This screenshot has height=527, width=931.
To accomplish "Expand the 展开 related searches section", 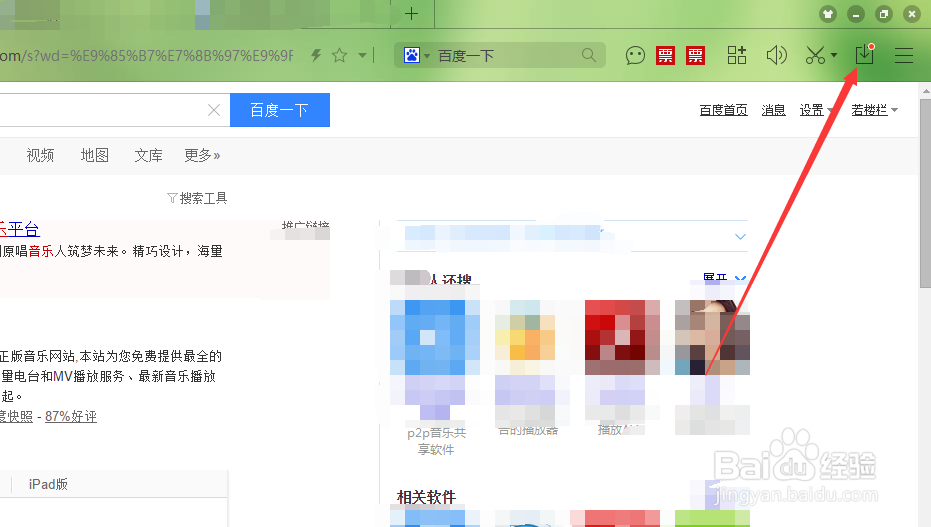I will point(724,277).
